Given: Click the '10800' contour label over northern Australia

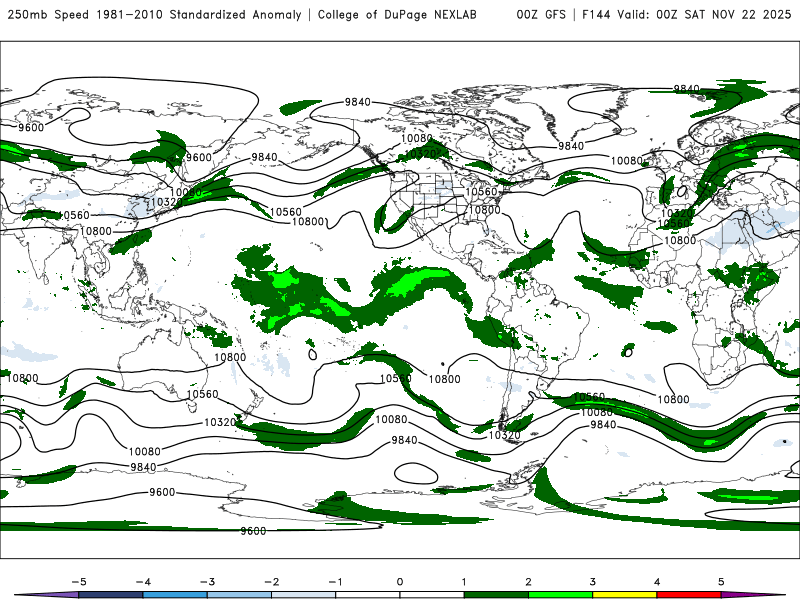Looking at the screenshot, I should click(230, 357).
